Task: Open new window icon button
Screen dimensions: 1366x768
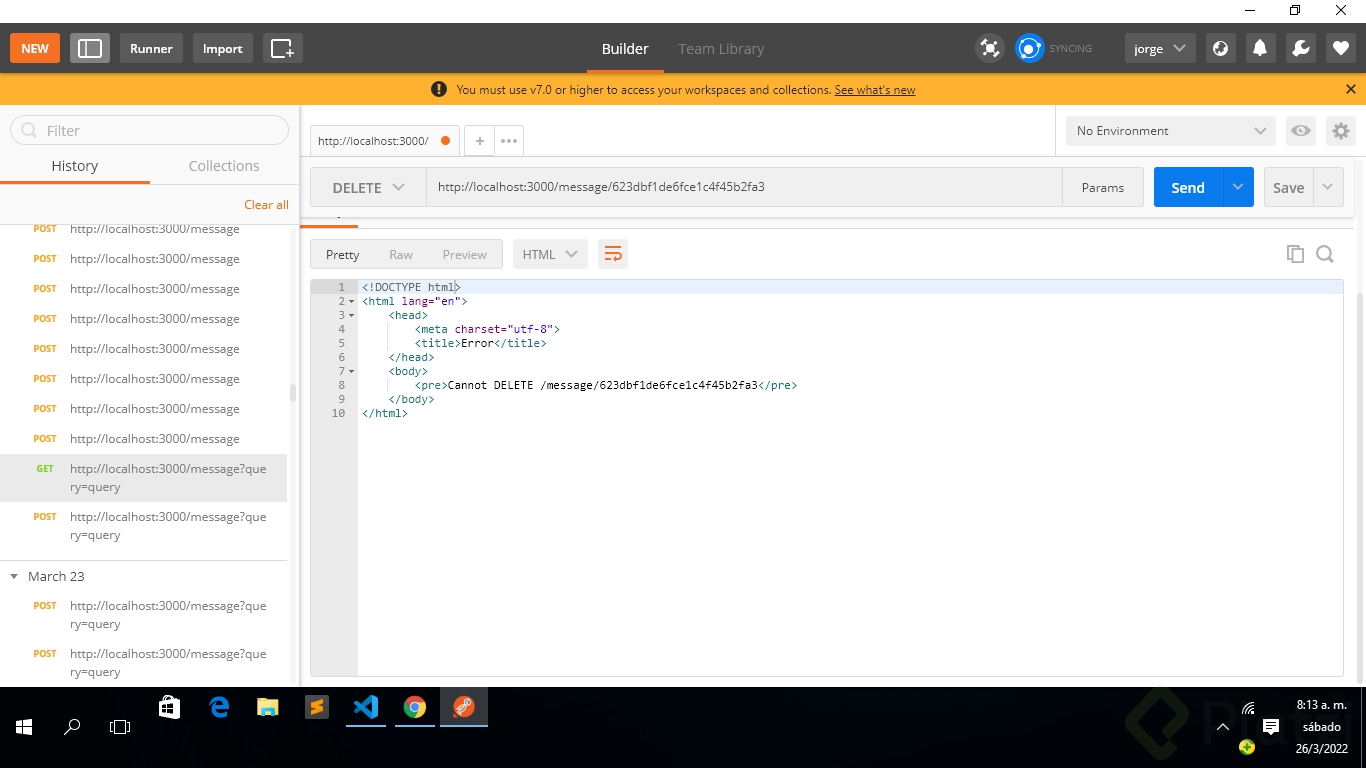Action: click(283, 48)
